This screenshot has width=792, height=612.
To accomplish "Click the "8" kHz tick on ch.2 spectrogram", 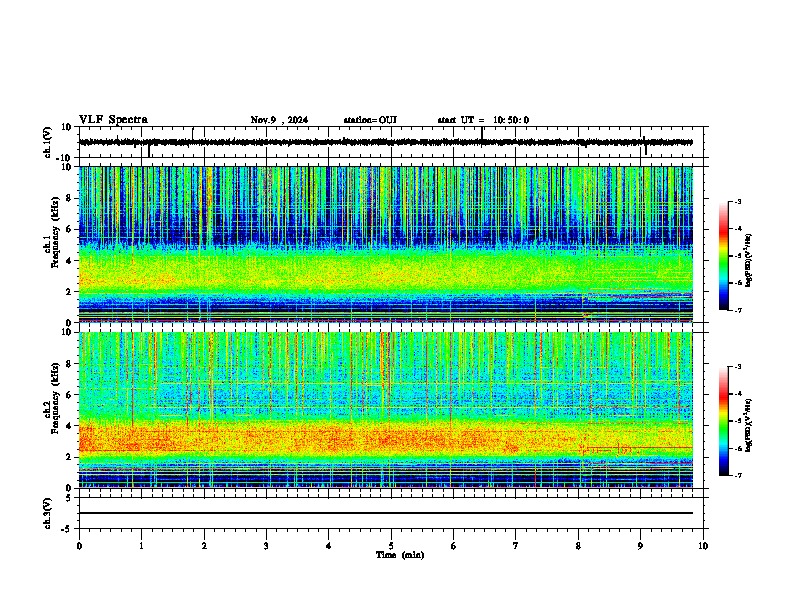I will (x=69, y=363).
